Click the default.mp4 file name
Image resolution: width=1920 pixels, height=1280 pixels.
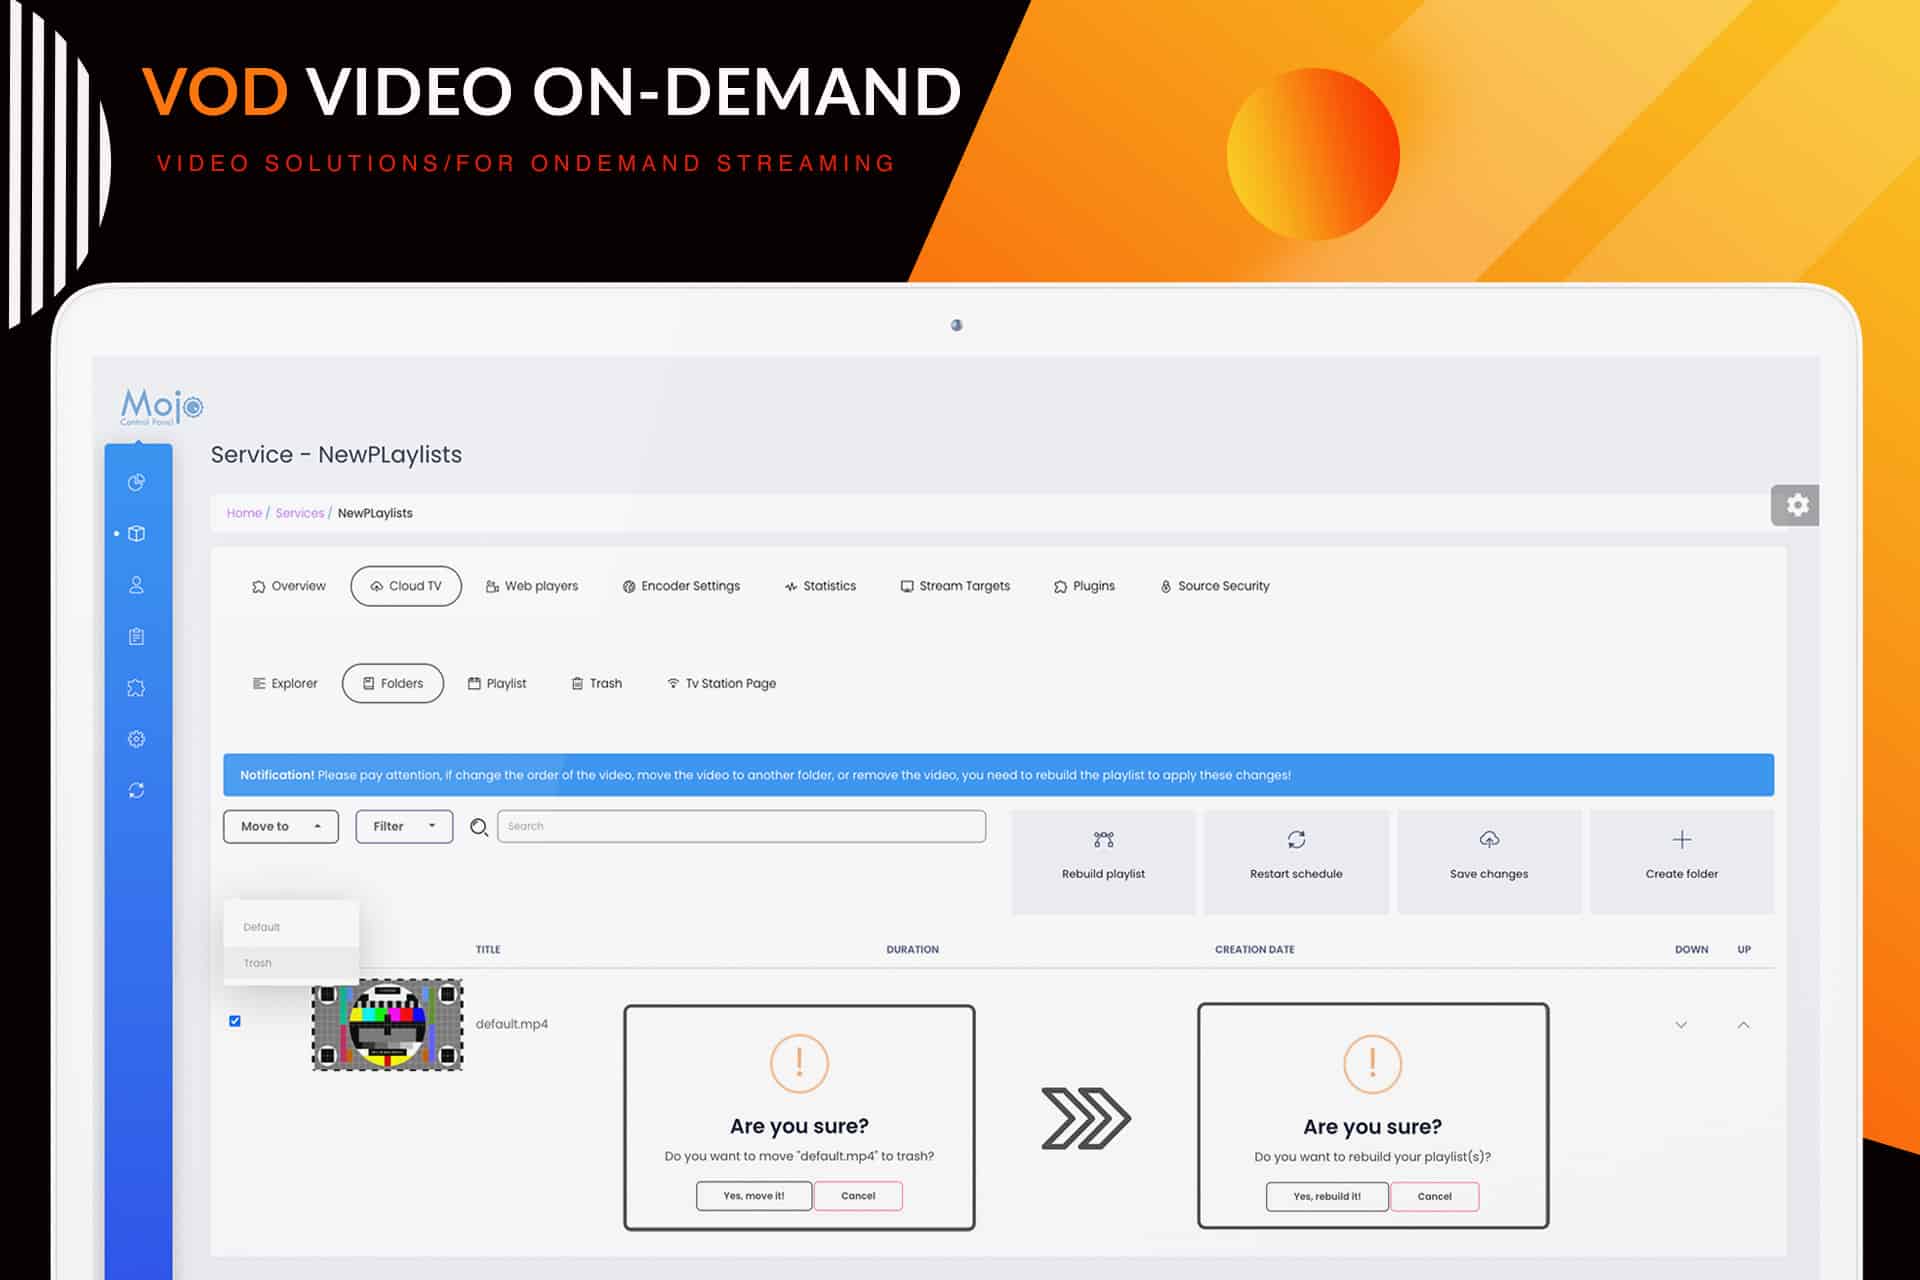point(512,1024)
